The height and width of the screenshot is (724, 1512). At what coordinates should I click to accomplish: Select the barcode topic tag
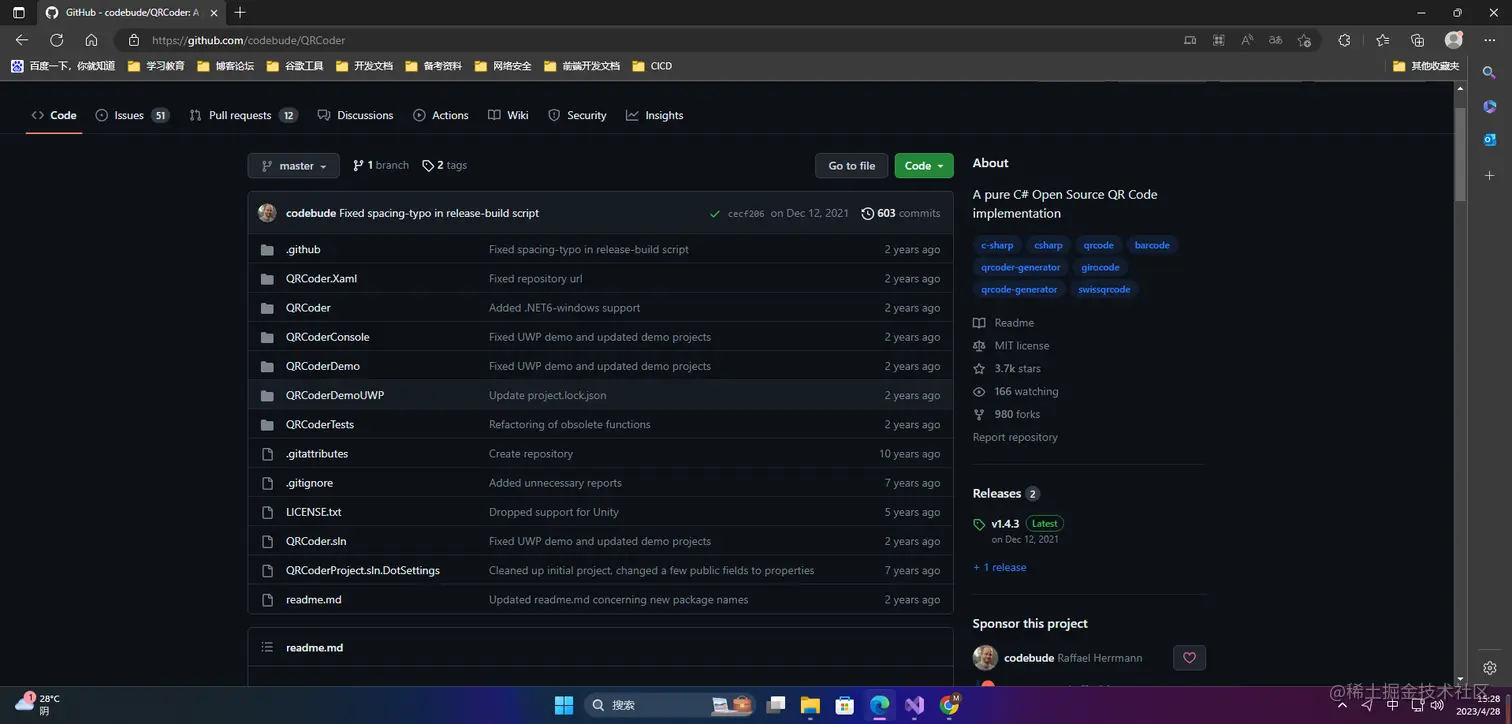1152,245
